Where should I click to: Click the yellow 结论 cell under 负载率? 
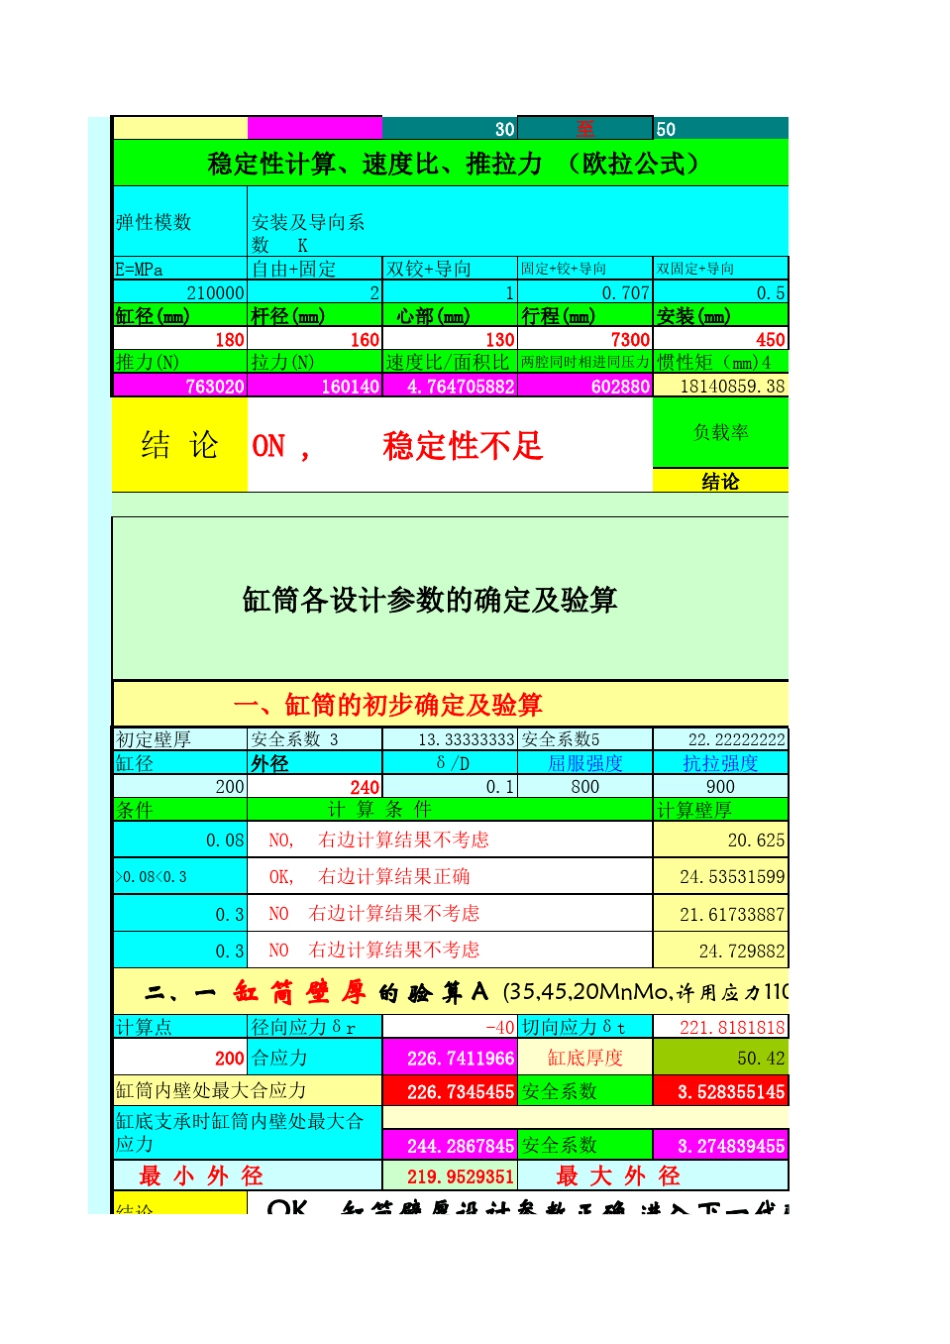tap(721, 481)
